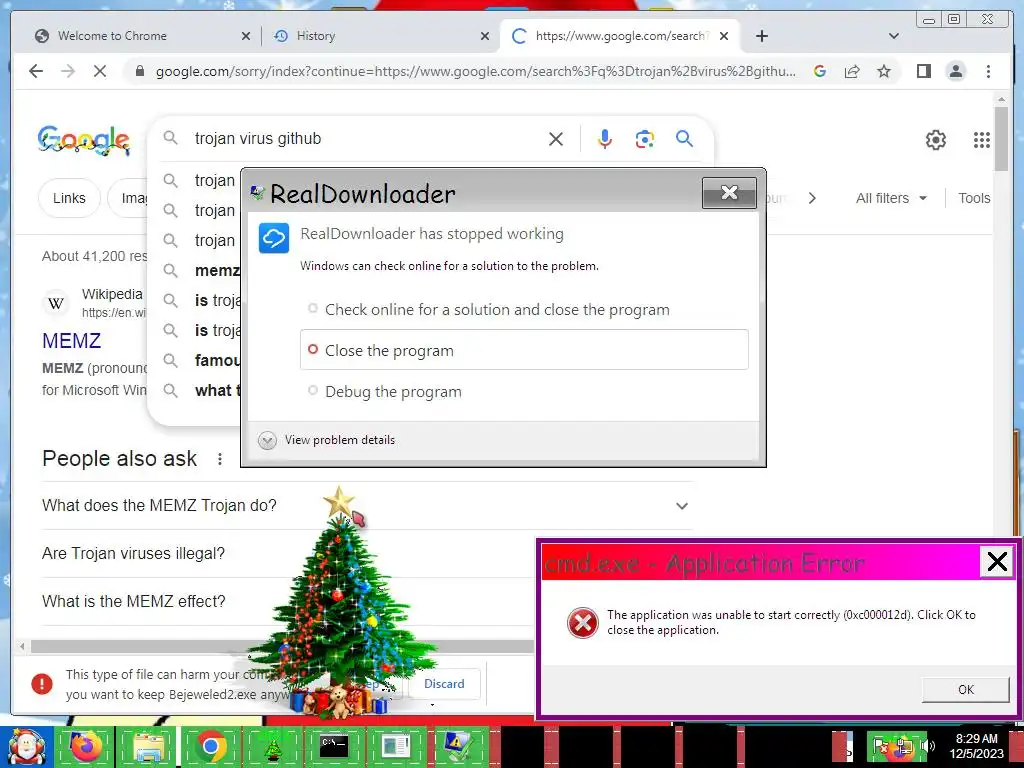The height and width of the screenshot is (768, 1024).
Task: Search by image with the Lens icon
Action: coord(645,138)
